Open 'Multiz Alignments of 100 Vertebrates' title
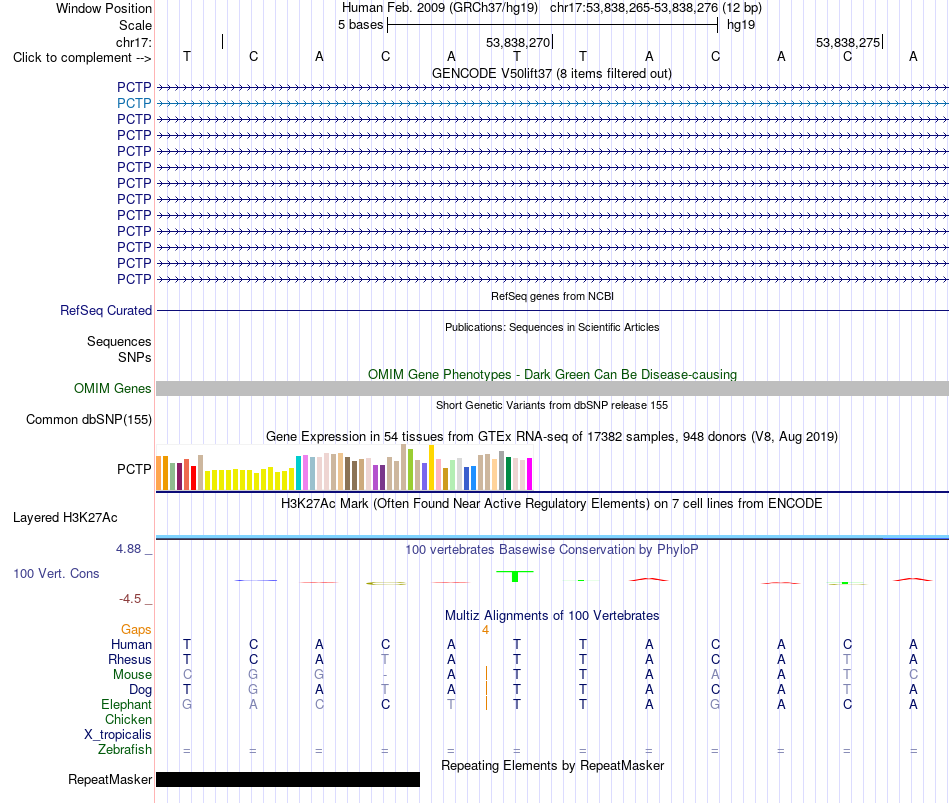950x803 pixels. click(x=552, y=616)
